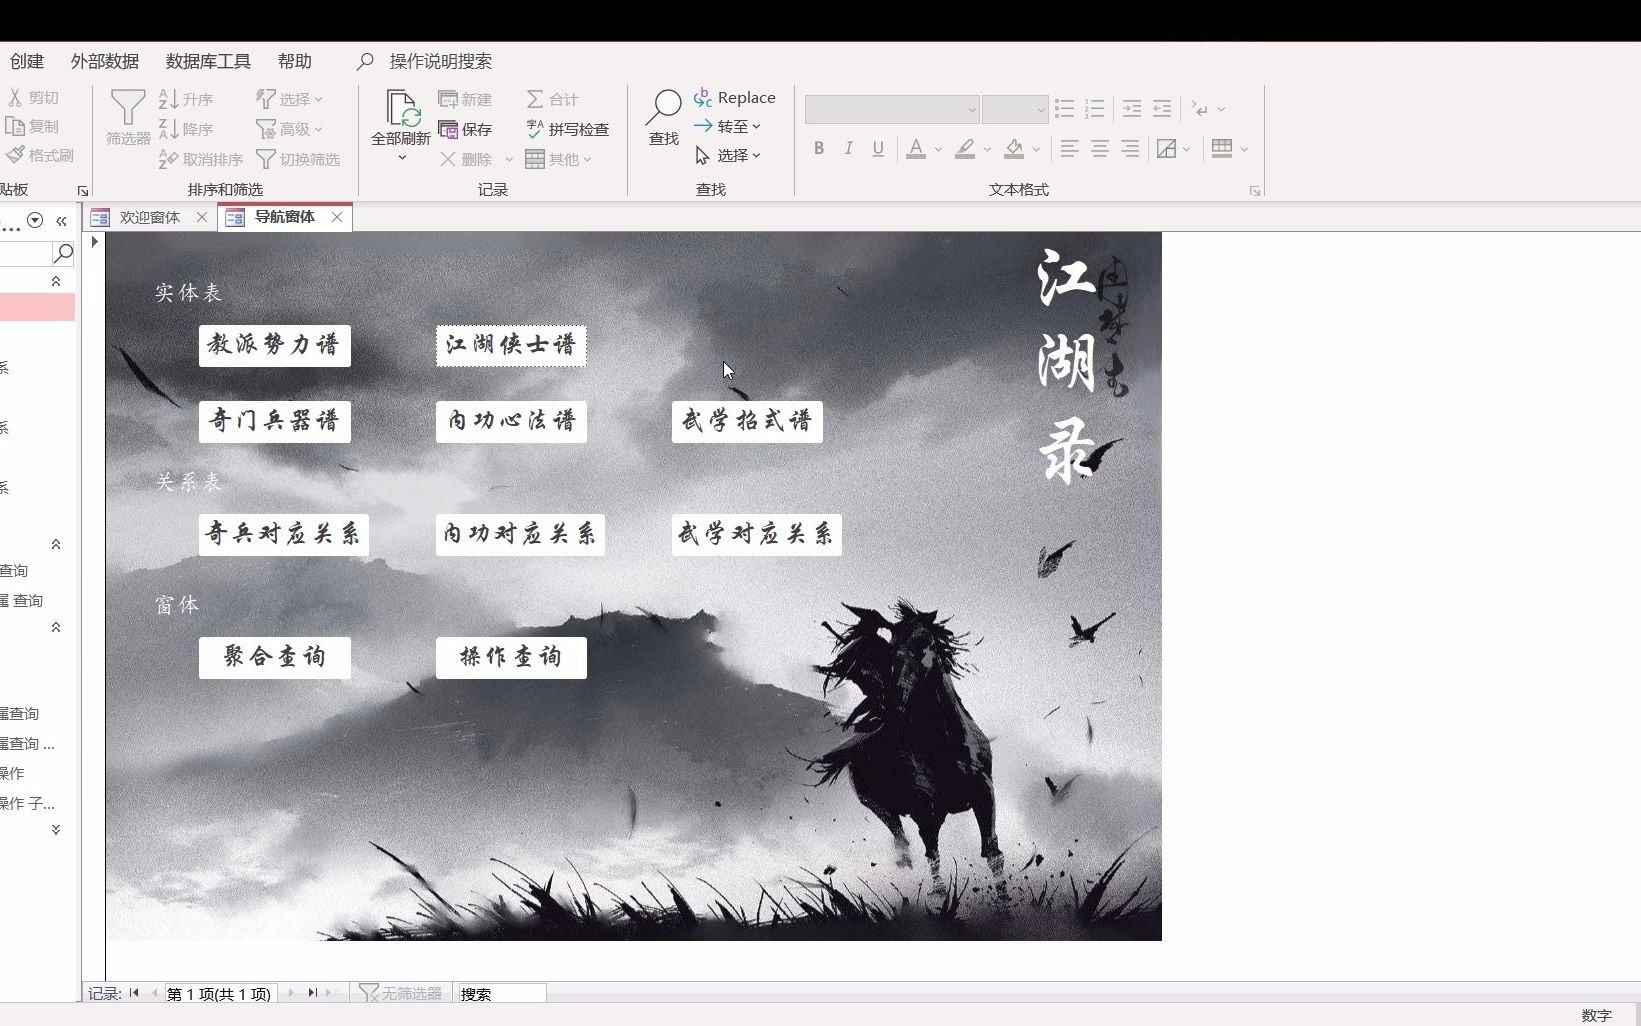The height and width of the screenshot is (1026, 1641).
Task: Sort records ascending with 升序
Action: [x=186, y=98]
